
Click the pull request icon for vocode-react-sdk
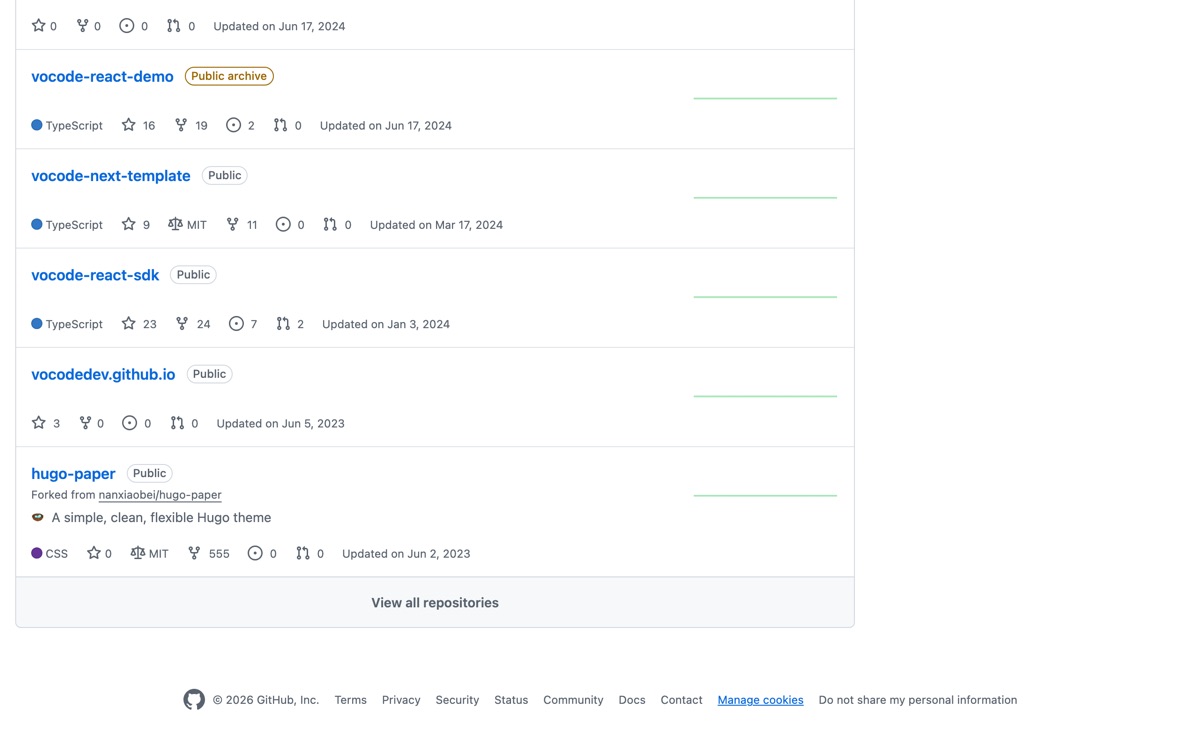(x=283, y=323)
